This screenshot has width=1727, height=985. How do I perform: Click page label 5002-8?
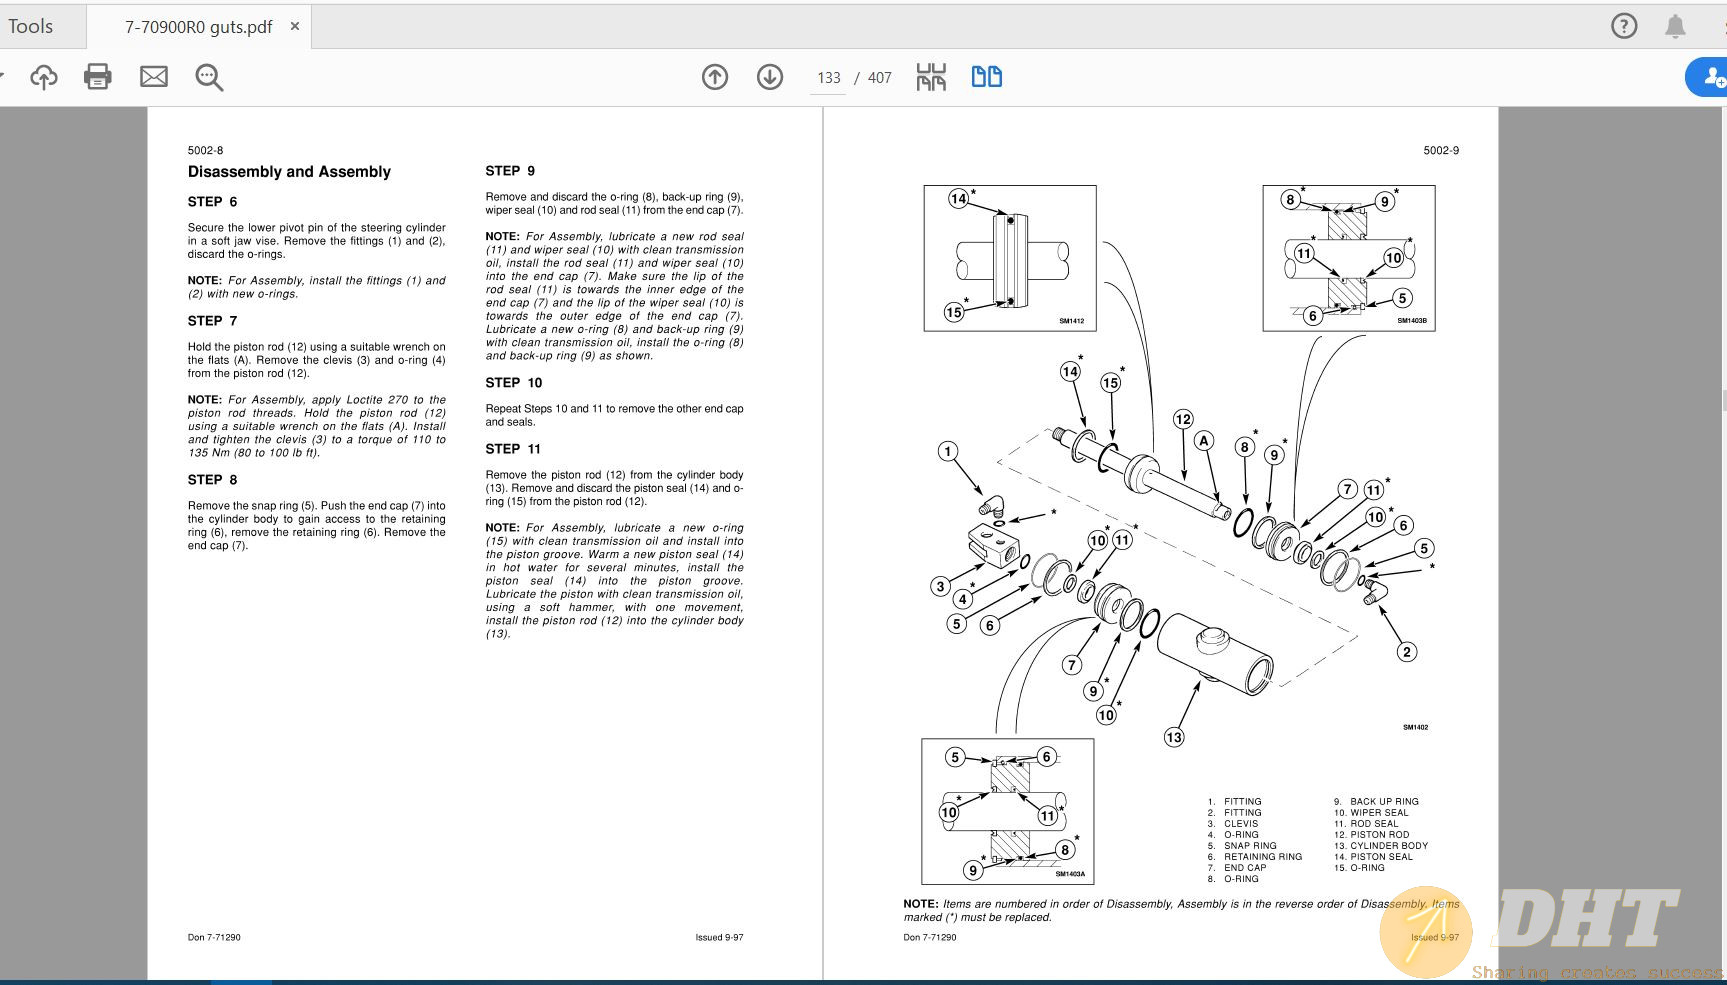tap(205, 151)
